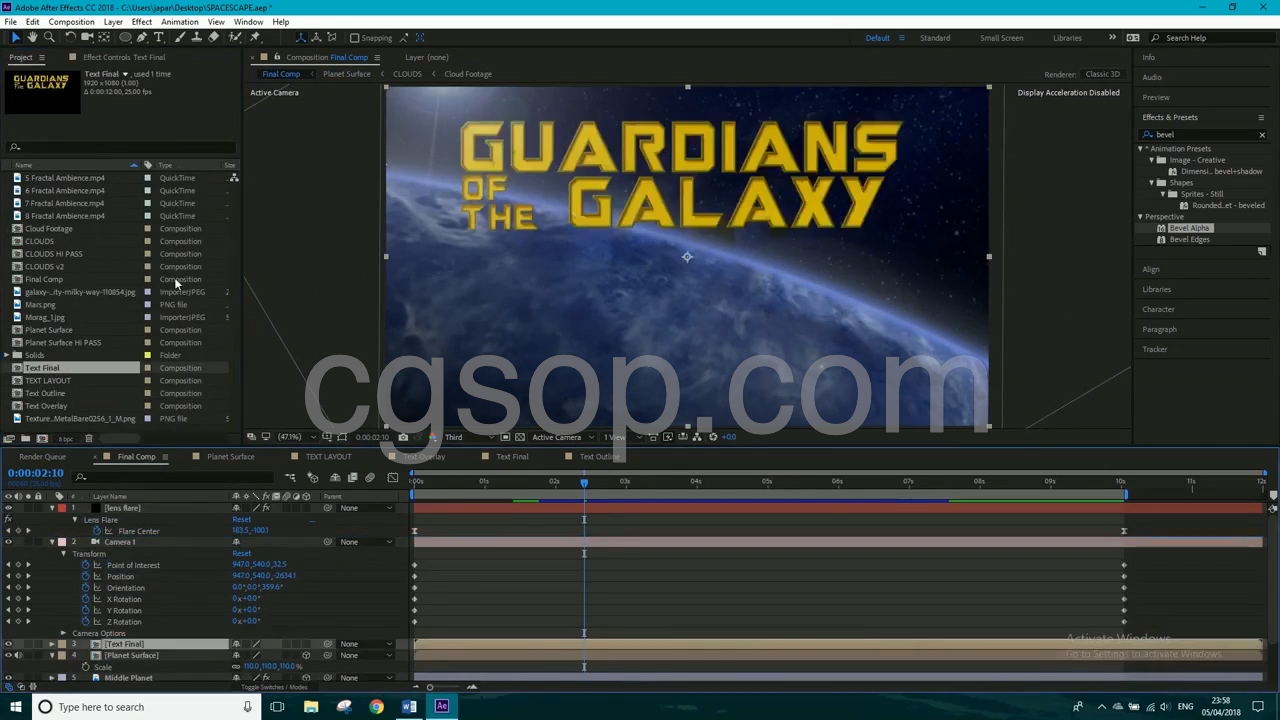
Task: Select the Rotation tool
Action: point(70,38)
